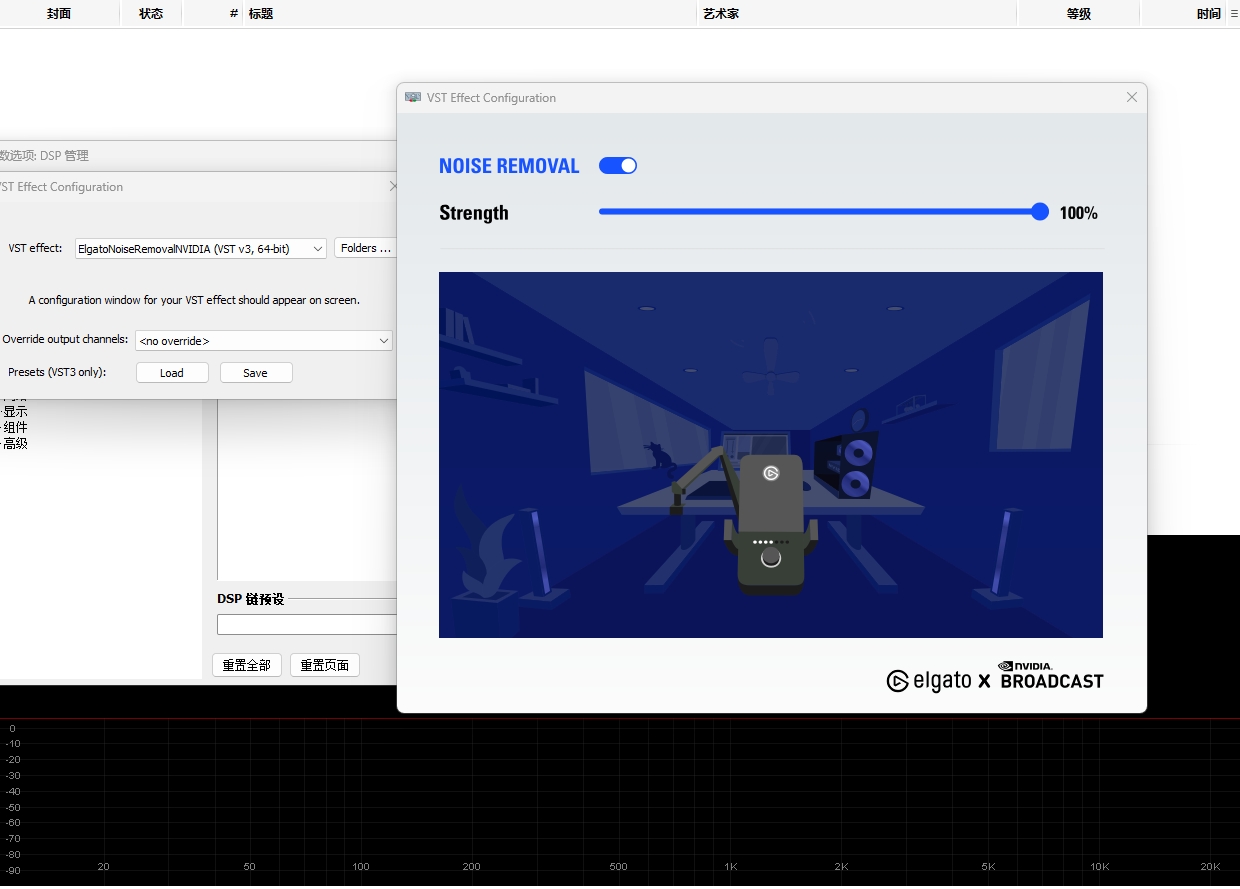Toggle the Noise Removal switch
Screen dimensions: 1240x889
(x=617, y=166)
